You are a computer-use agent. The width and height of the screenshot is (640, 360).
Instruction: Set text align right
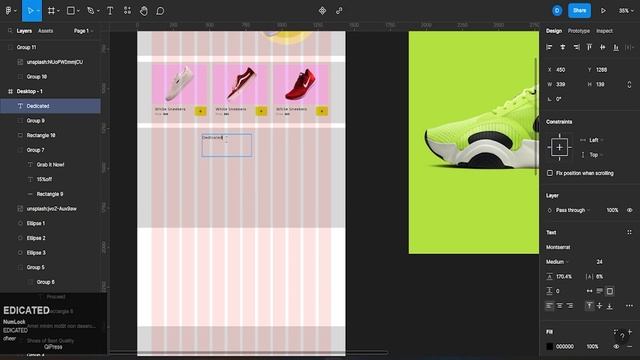pos(570,306)
